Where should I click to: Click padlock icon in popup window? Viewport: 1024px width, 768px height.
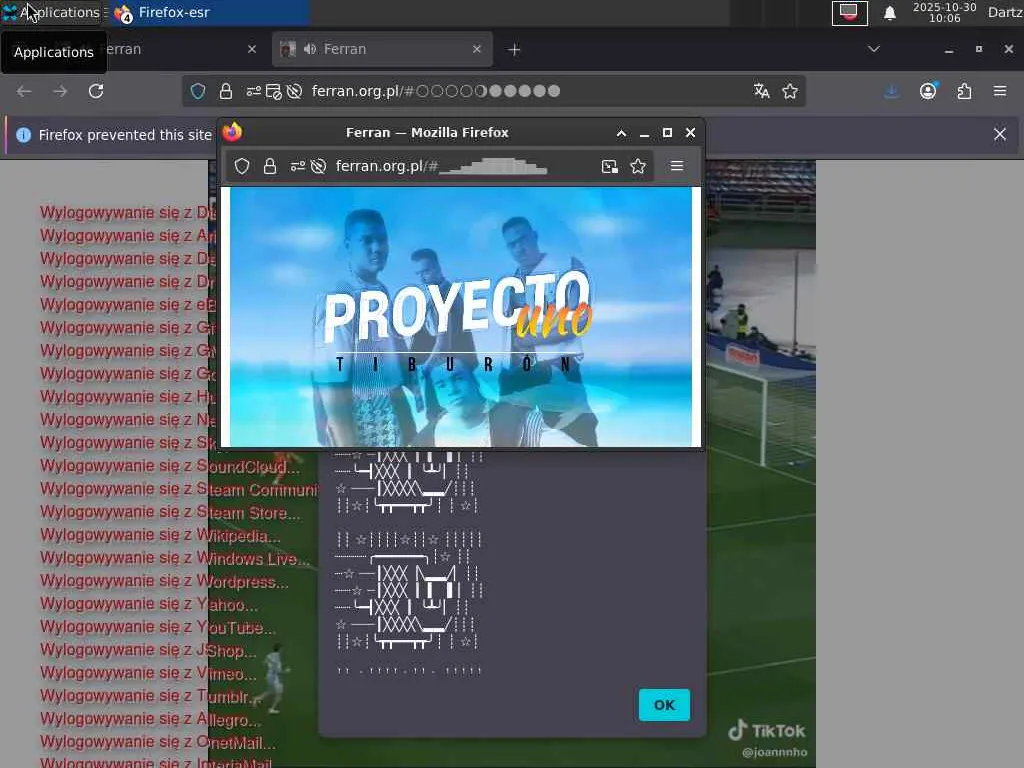pyautogui.click(x=270, y=167)
